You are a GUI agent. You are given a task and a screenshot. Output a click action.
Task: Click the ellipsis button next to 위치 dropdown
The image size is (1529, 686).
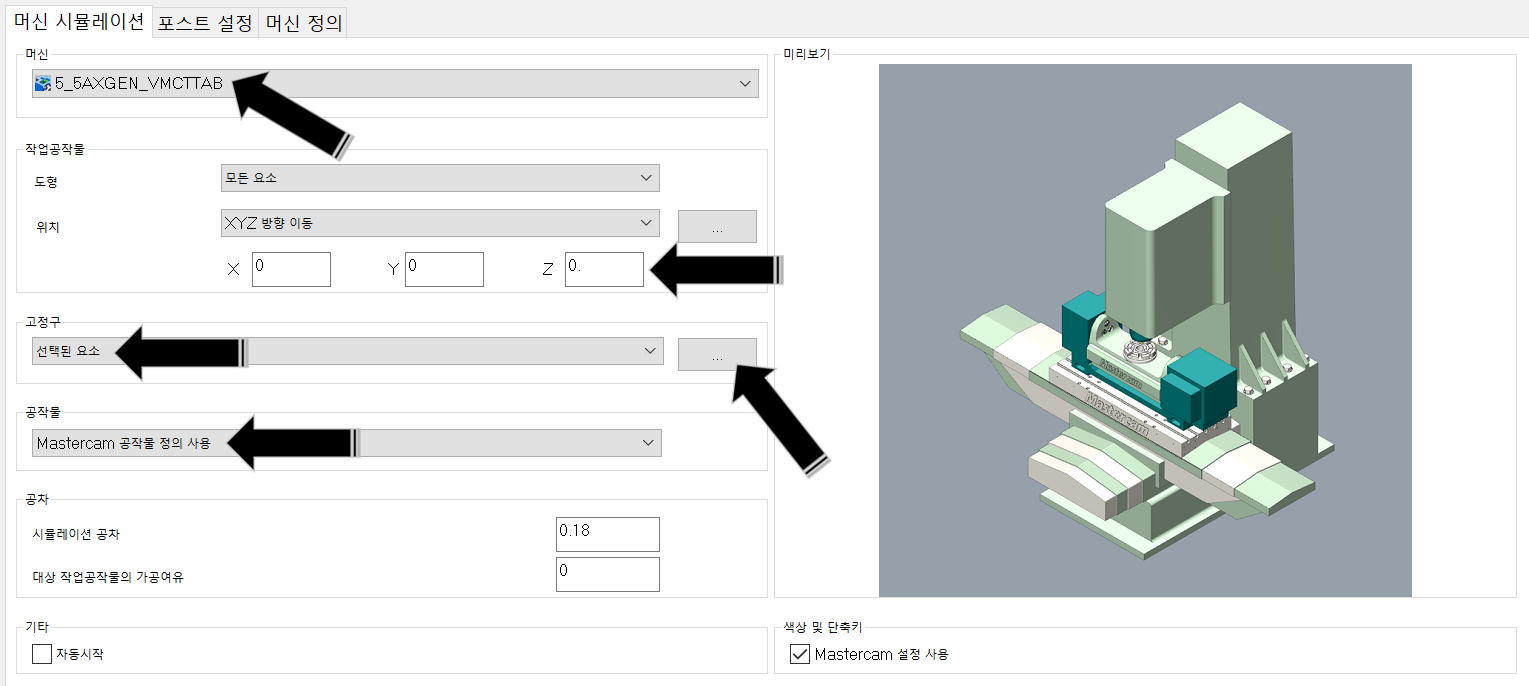[x=717, y=226]
